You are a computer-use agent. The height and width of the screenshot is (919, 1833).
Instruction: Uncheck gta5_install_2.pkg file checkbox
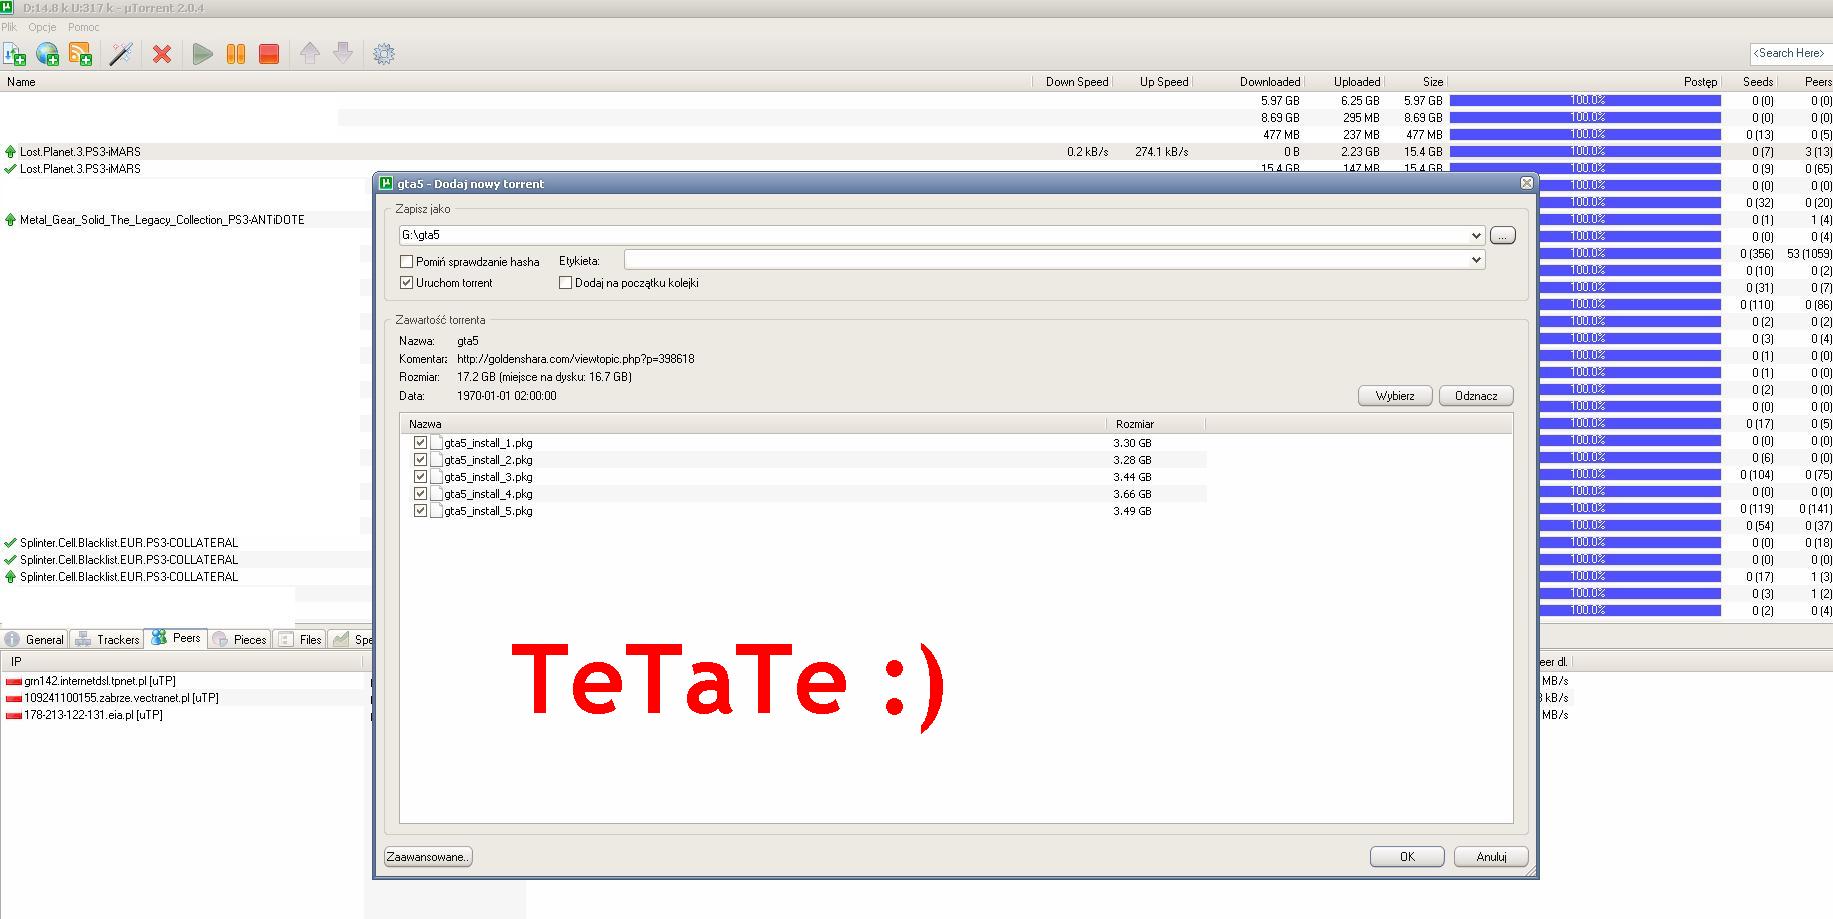[420, 460]
